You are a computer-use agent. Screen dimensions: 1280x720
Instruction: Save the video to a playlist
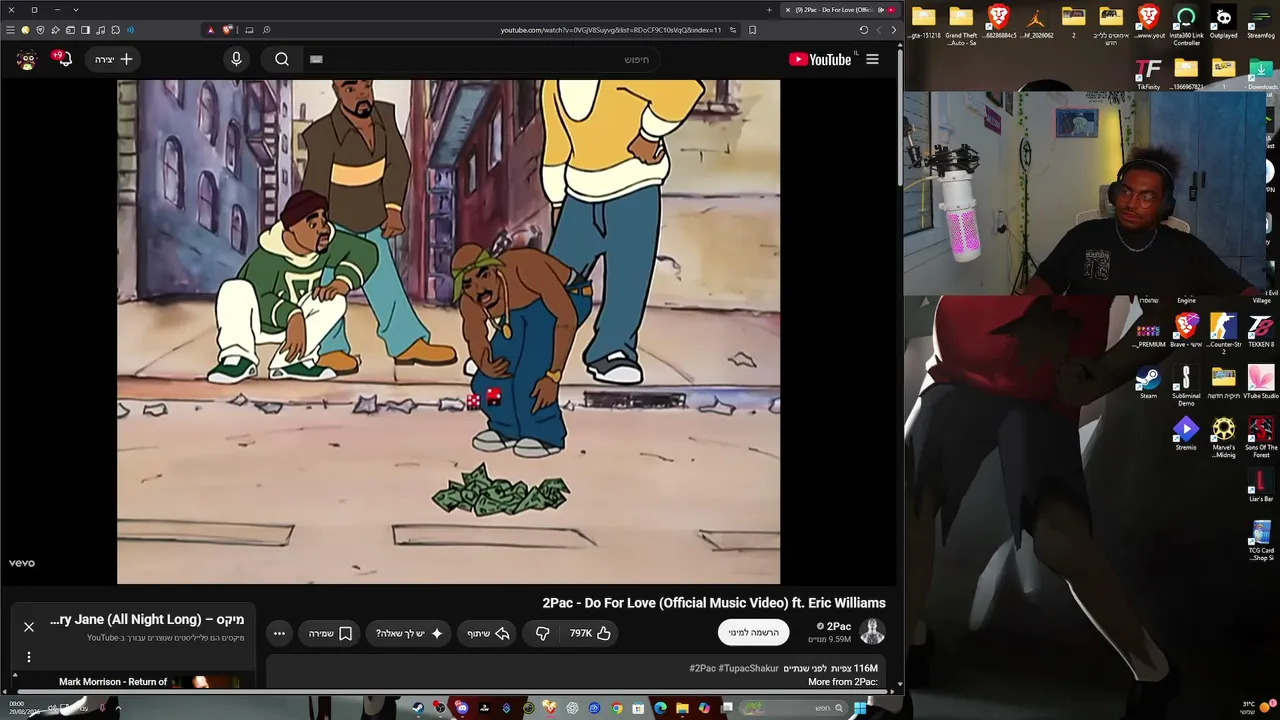click(331, 633)
